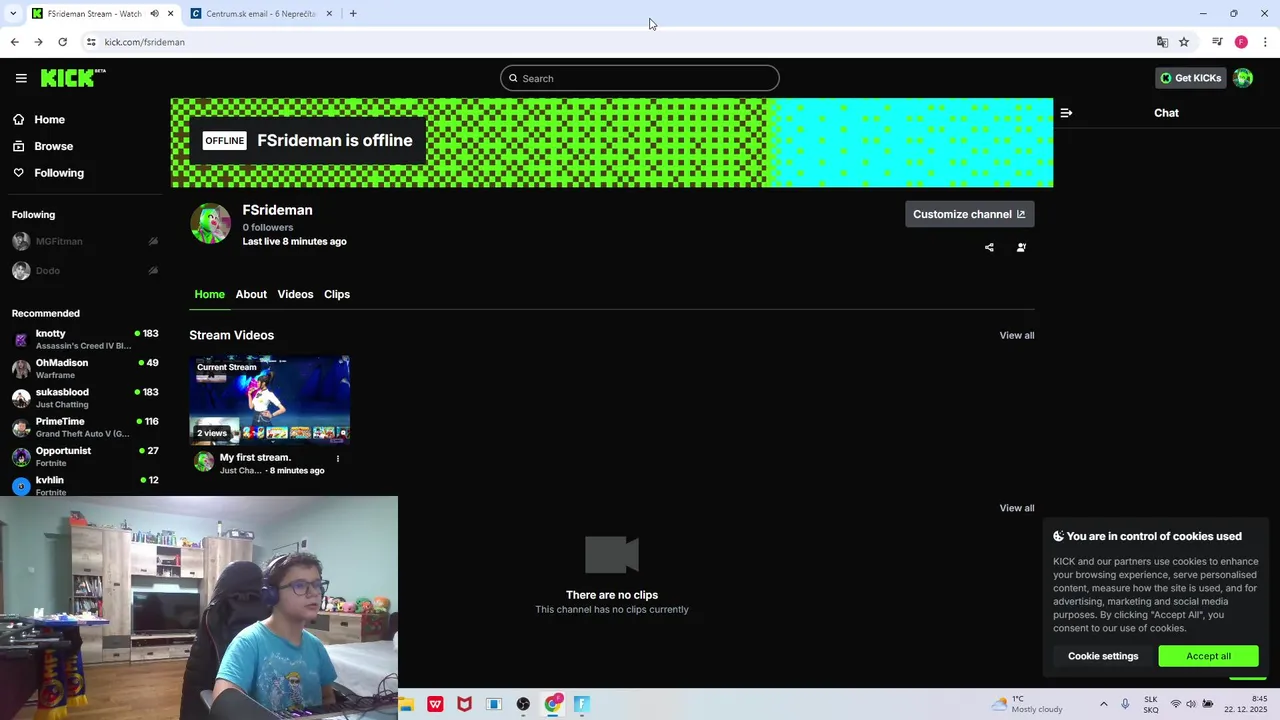Switch to Centrum.sk email tab

click(x=262, y=14)
